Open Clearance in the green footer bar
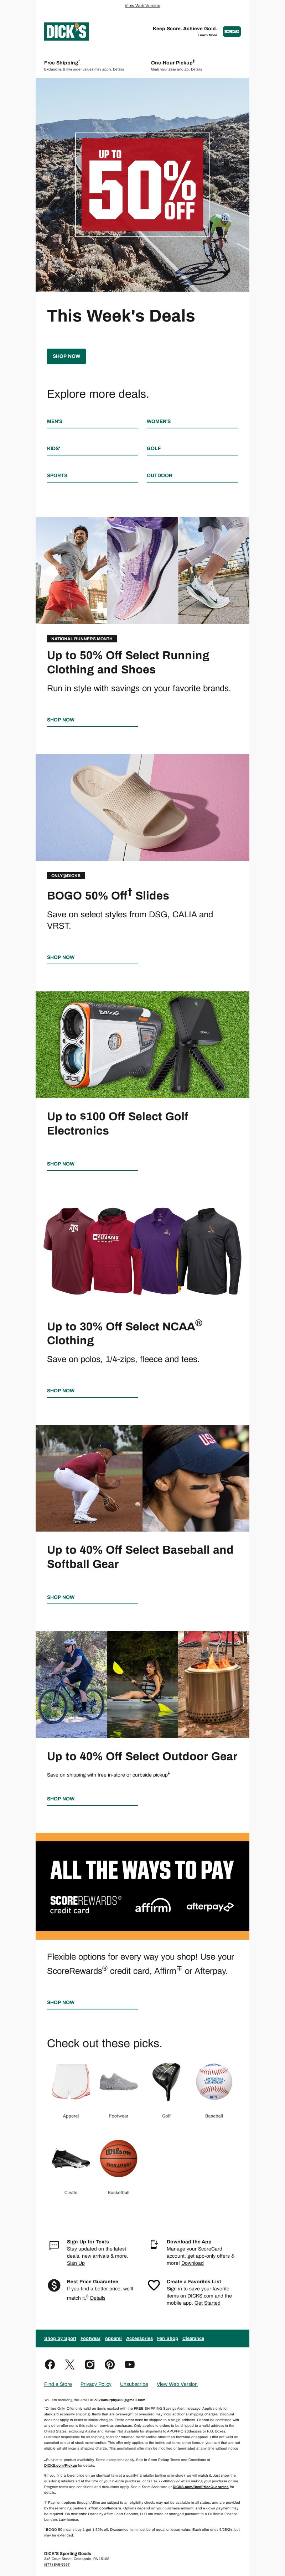This screenshot has height=2576, width=285. [x=193, y=2338]
